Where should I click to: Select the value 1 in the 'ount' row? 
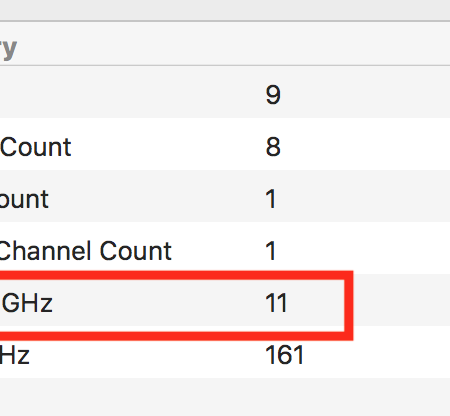tap(271, 199)
